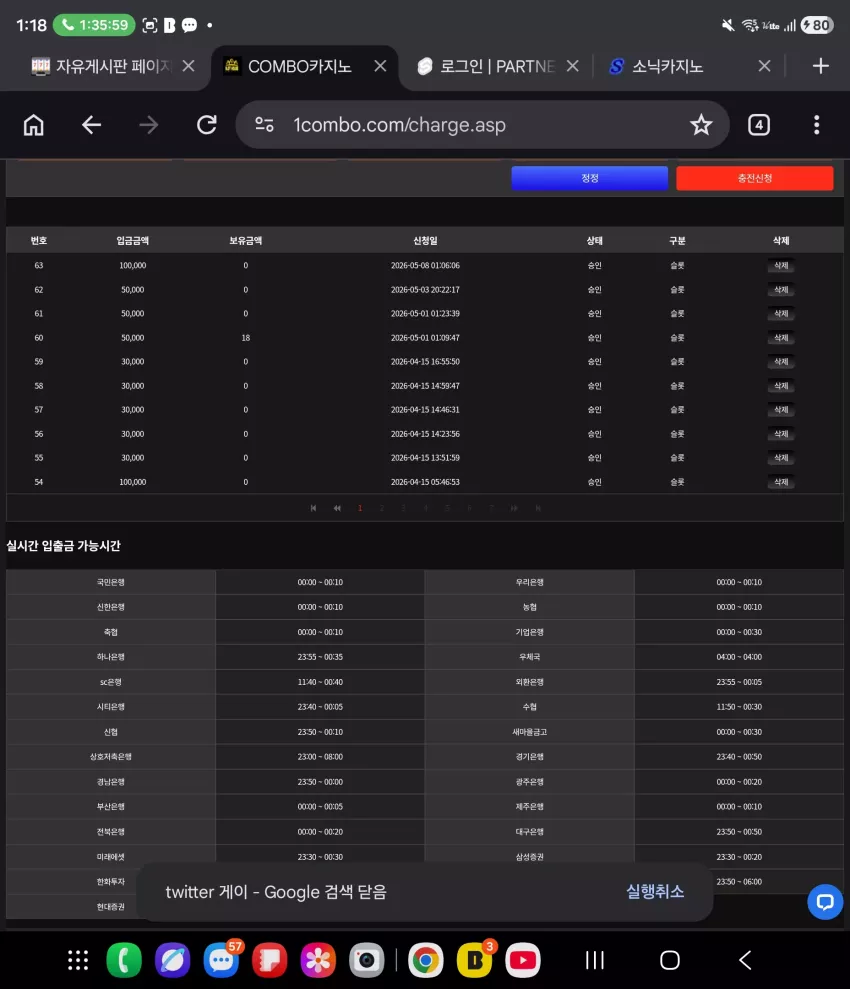Launch the green Phone app

pyautogui.click(x=124, y=960)
